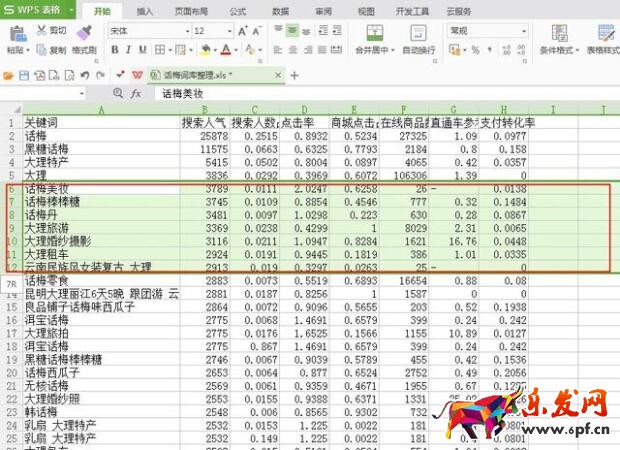Toggle Underline formatting
Screen dimensions: 620x450
[143, 50]
